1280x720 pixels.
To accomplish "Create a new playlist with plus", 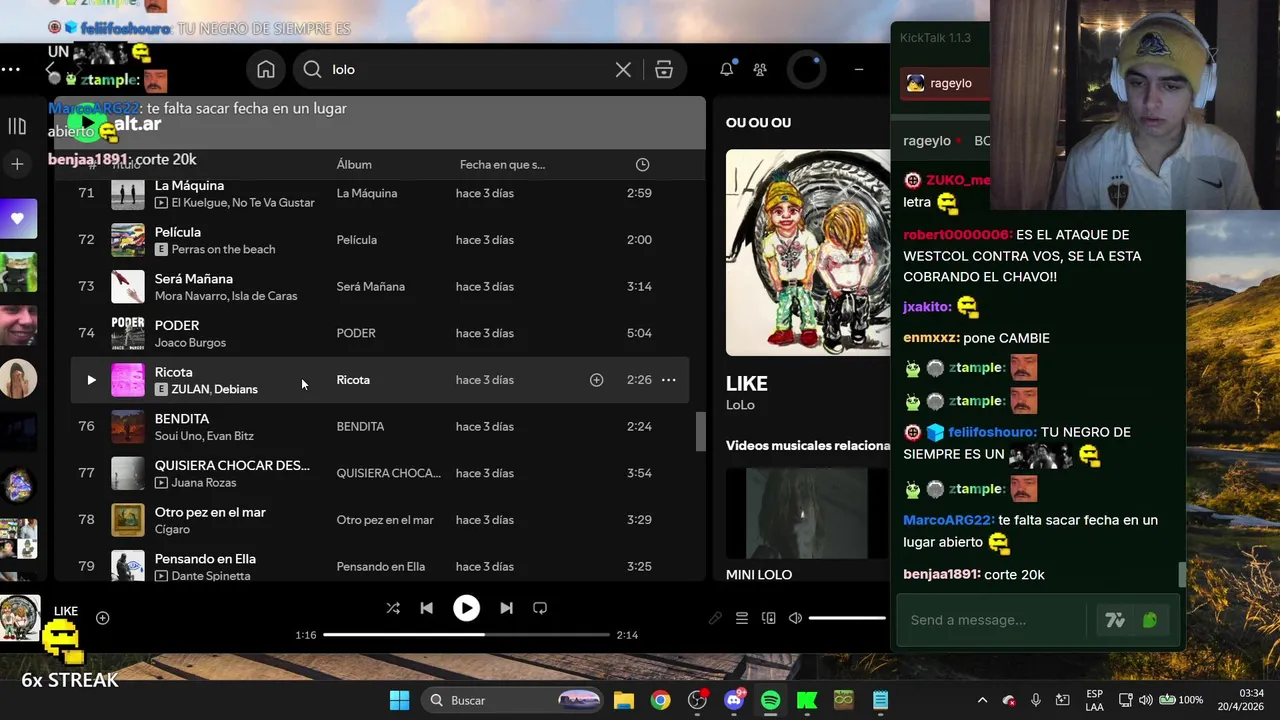I will click(17, 164).
